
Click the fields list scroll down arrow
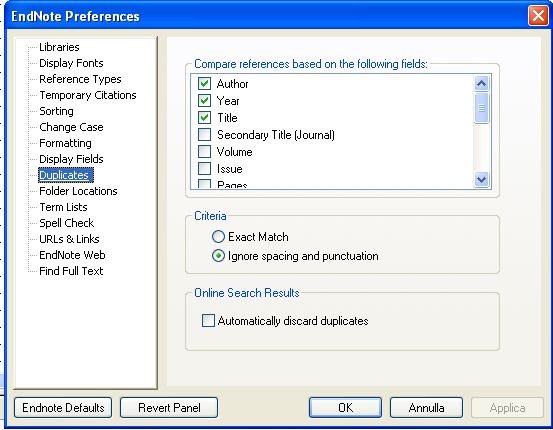coord(481,180)
